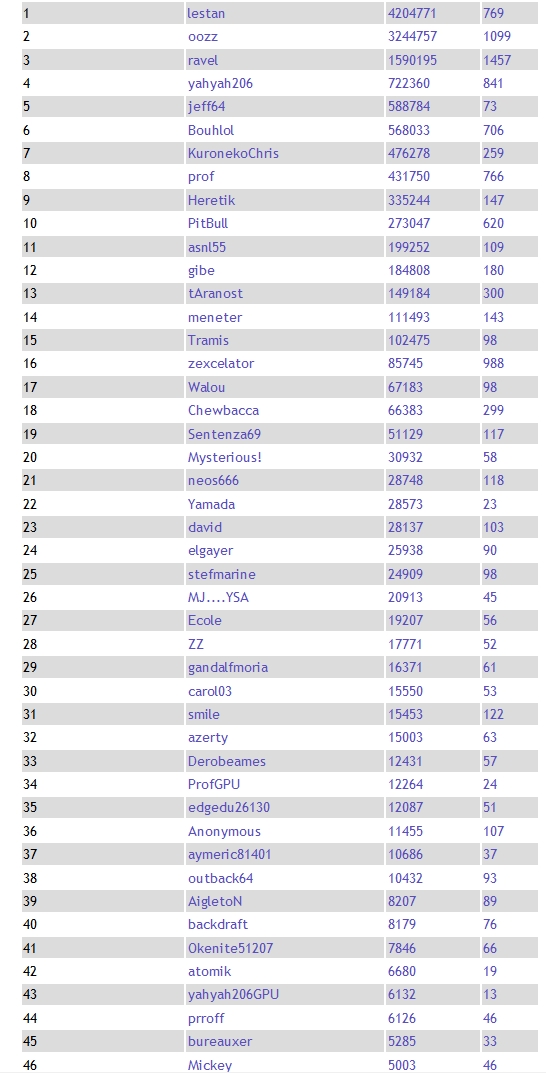This screenshot has width=546, height=1073.
Task: Click yahyah206GPU username
Action: 233,994
